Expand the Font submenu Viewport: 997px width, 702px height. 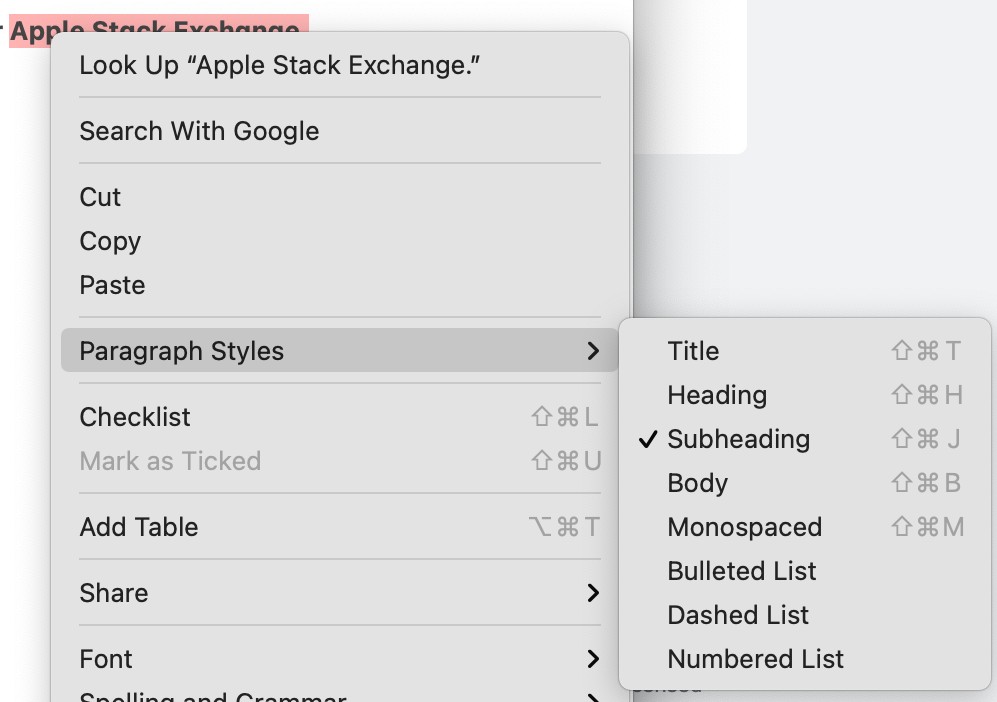[x=106, y=659]
